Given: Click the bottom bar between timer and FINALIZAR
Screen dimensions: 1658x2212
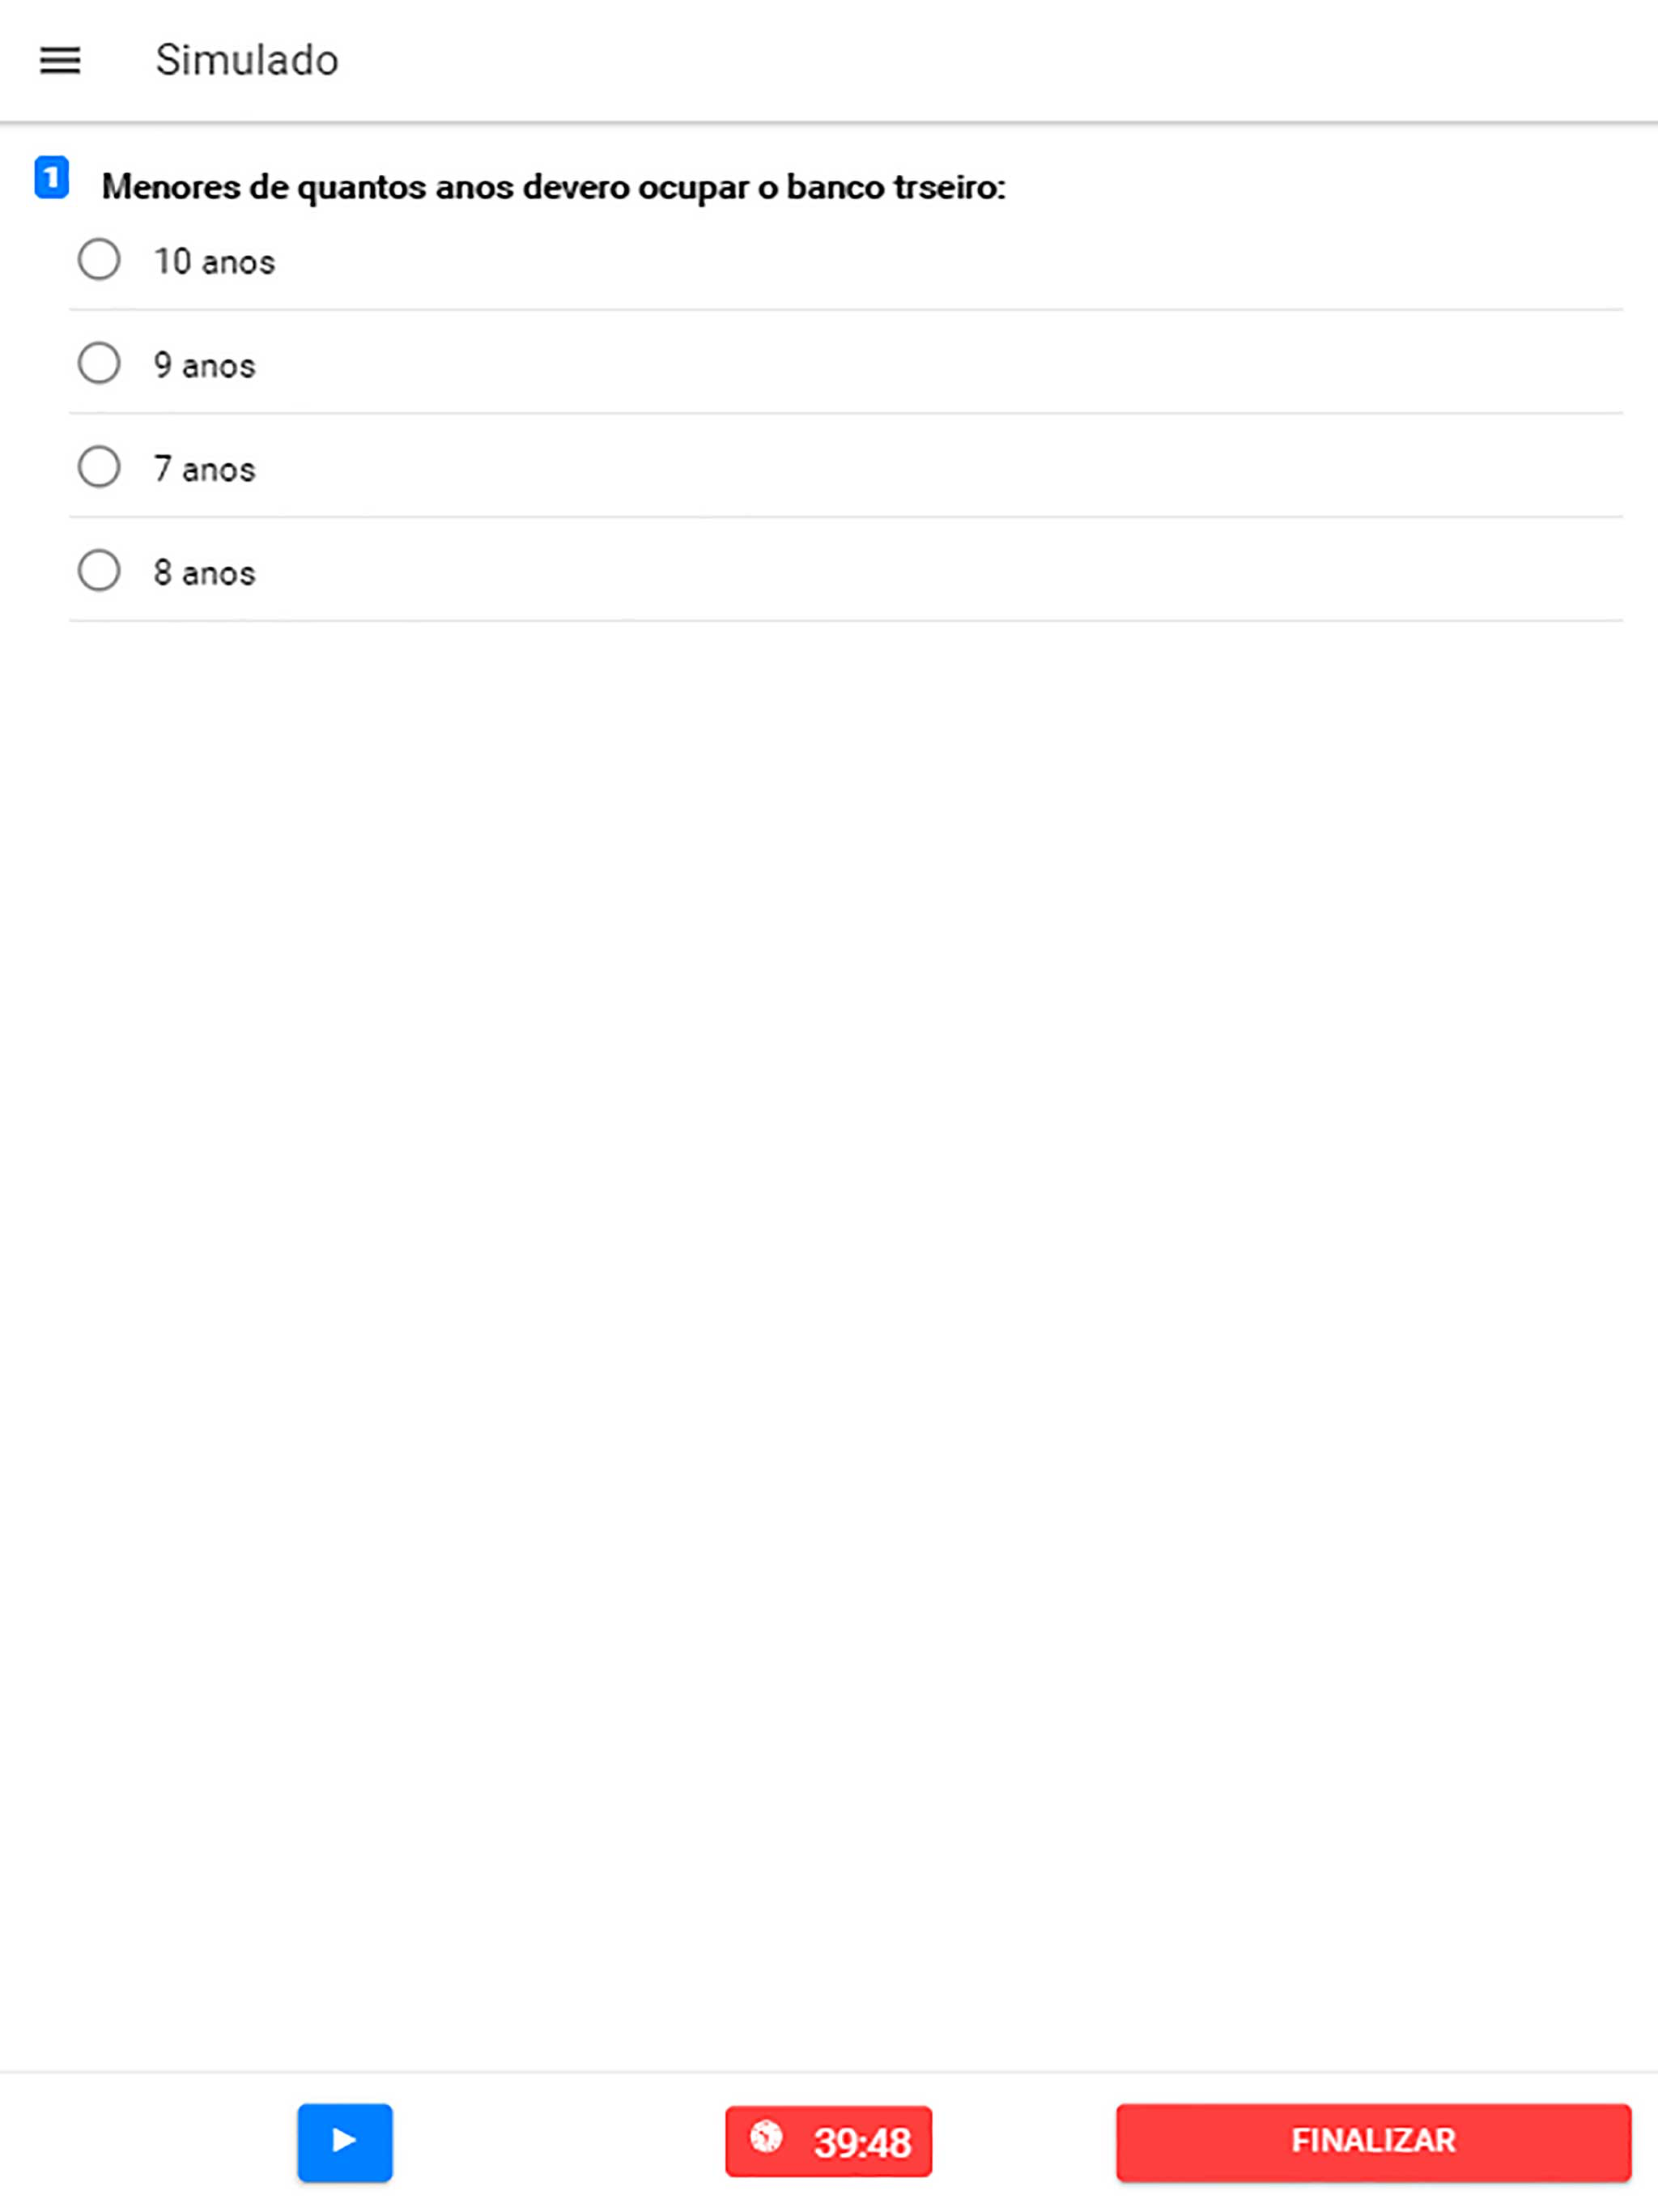Looking at the screenshot, I should coord(1024,2141).
